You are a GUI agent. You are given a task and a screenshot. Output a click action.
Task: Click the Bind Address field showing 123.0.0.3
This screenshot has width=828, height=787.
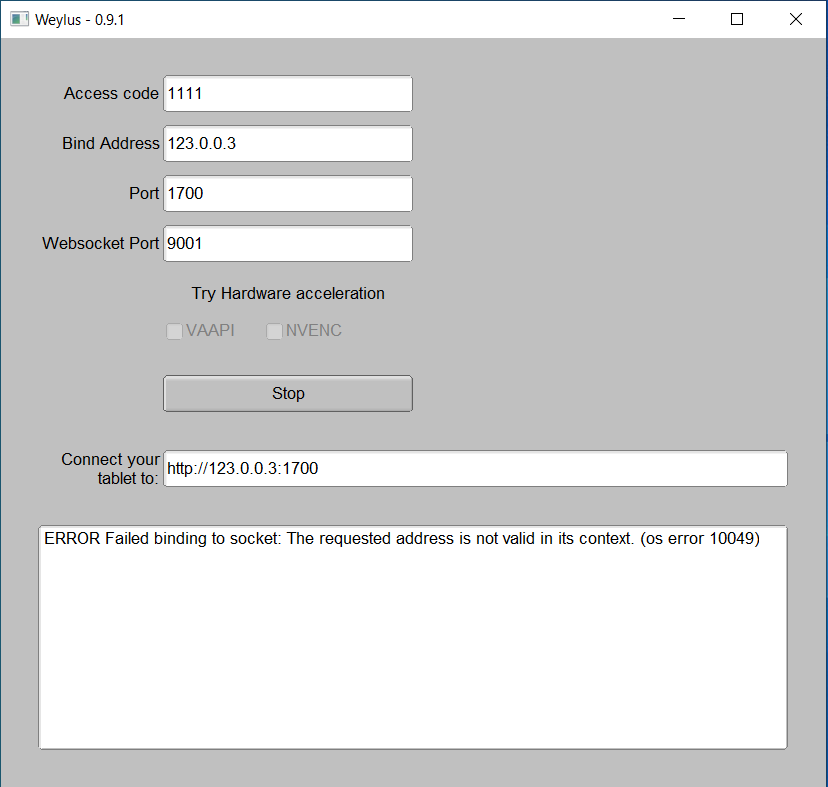[x=287, y=143]
